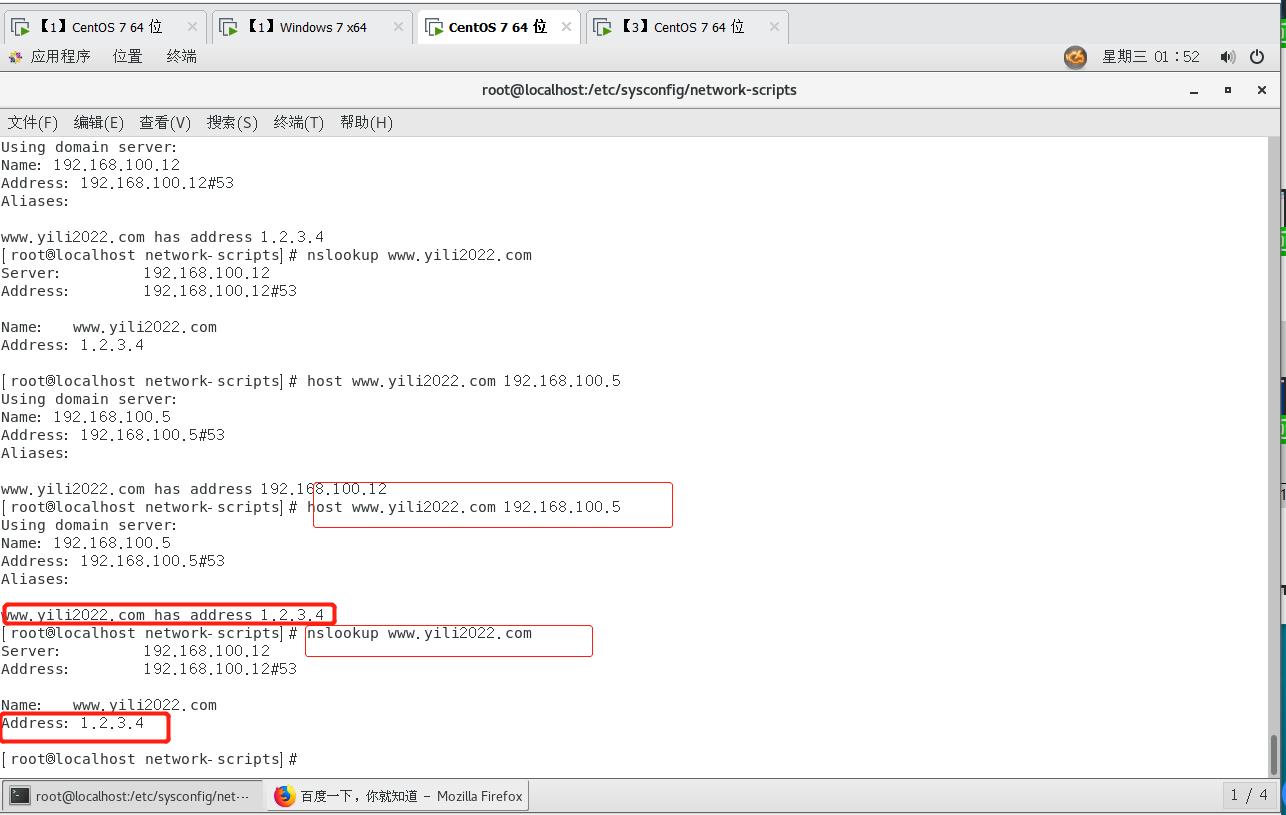Click the first 'Name: 192.168.100.5' line

coord(86,417)
